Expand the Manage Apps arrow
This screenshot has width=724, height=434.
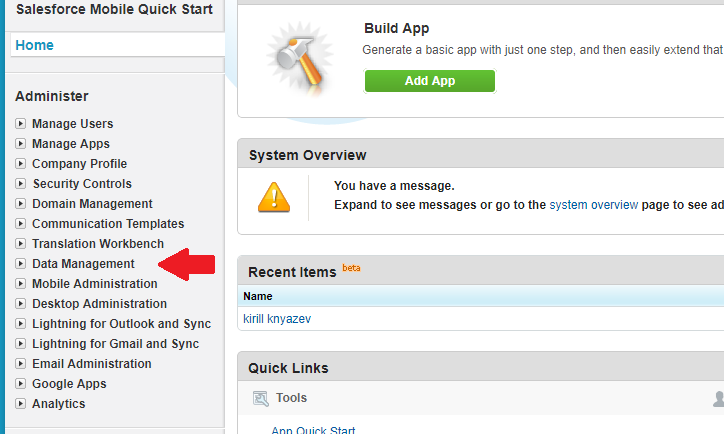click(x=21, y=144)
